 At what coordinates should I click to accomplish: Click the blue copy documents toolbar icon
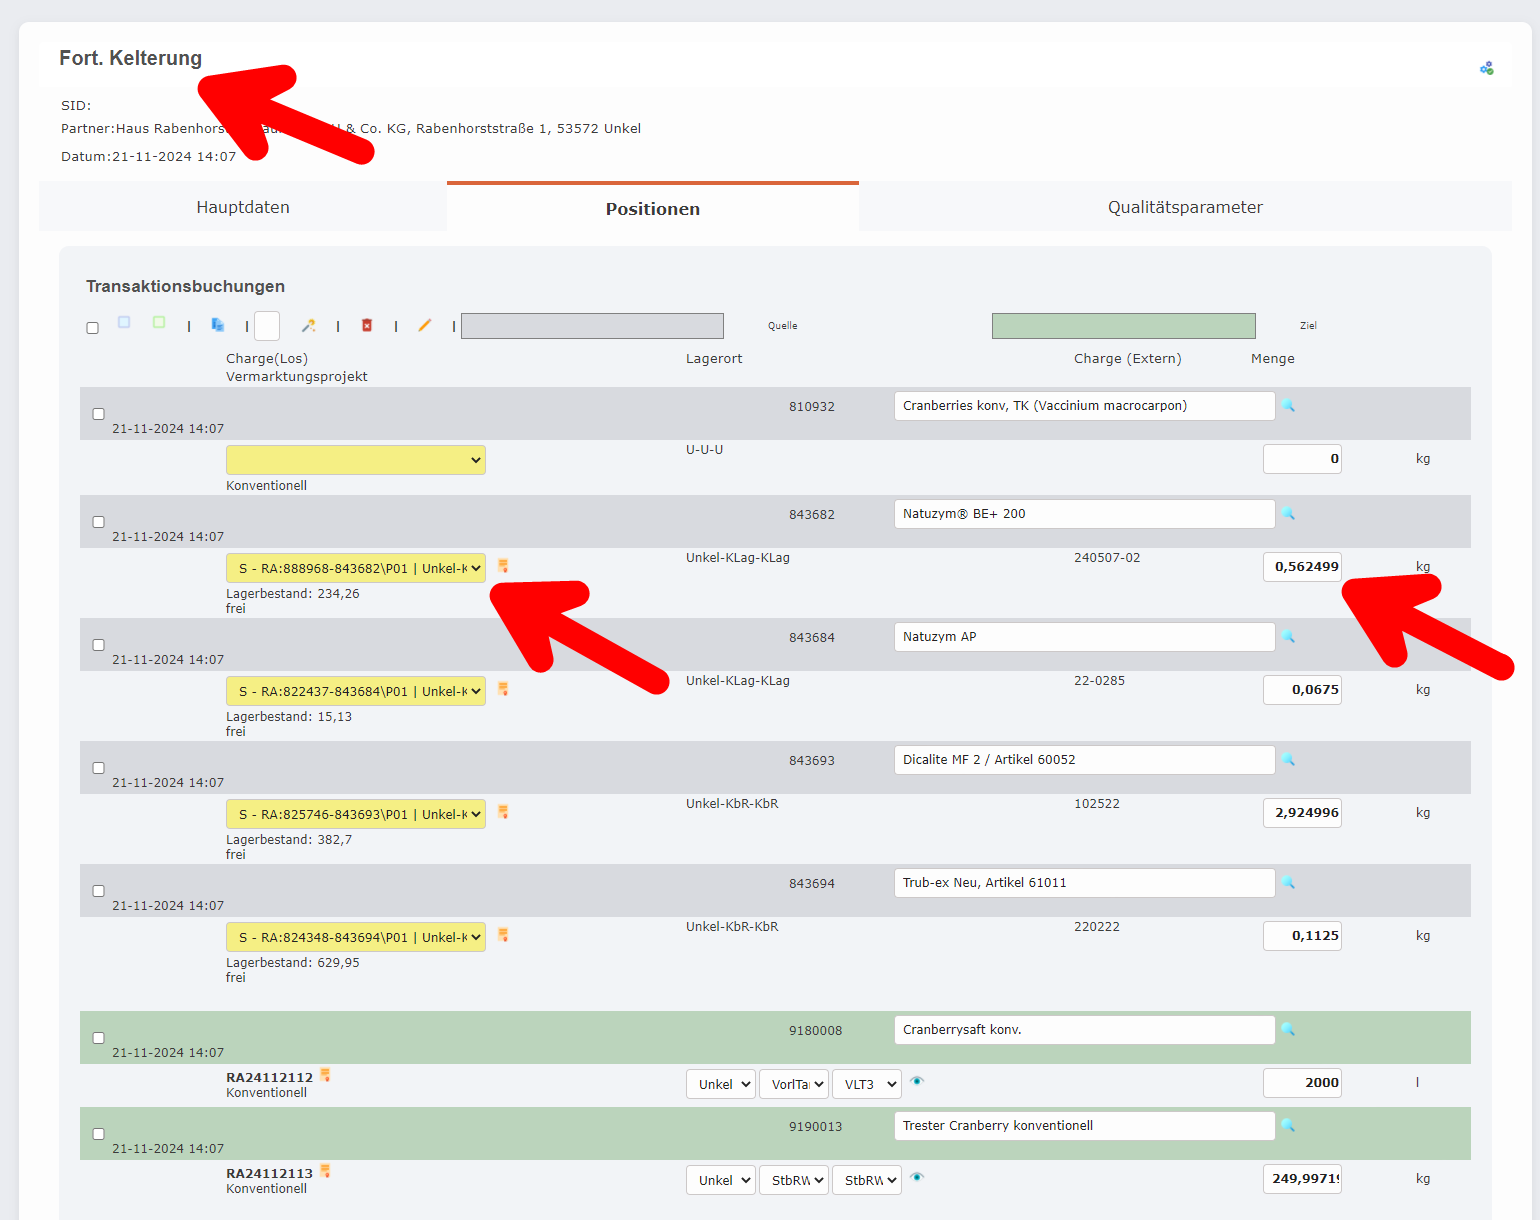[x=218, y=325]
